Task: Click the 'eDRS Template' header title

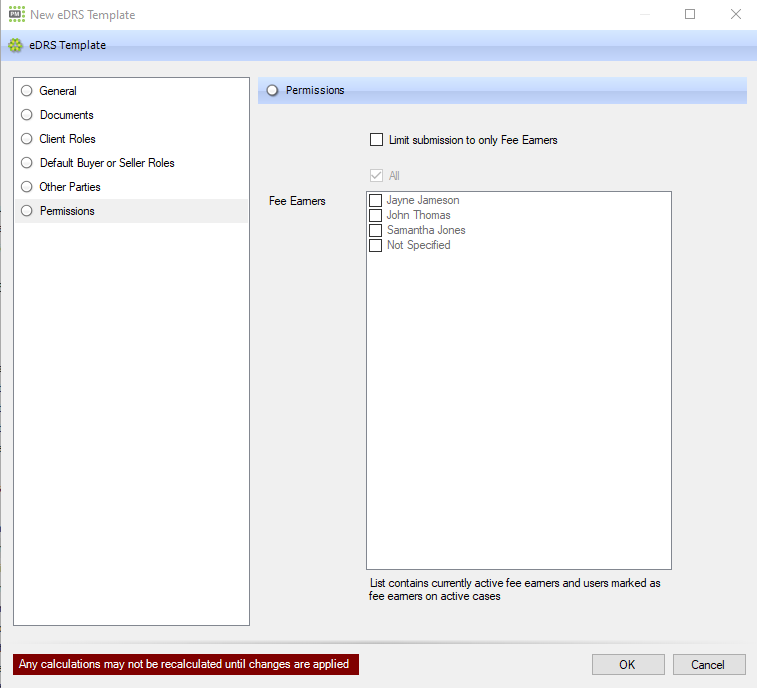Action: pyautogui.click(x=68, y=45)
